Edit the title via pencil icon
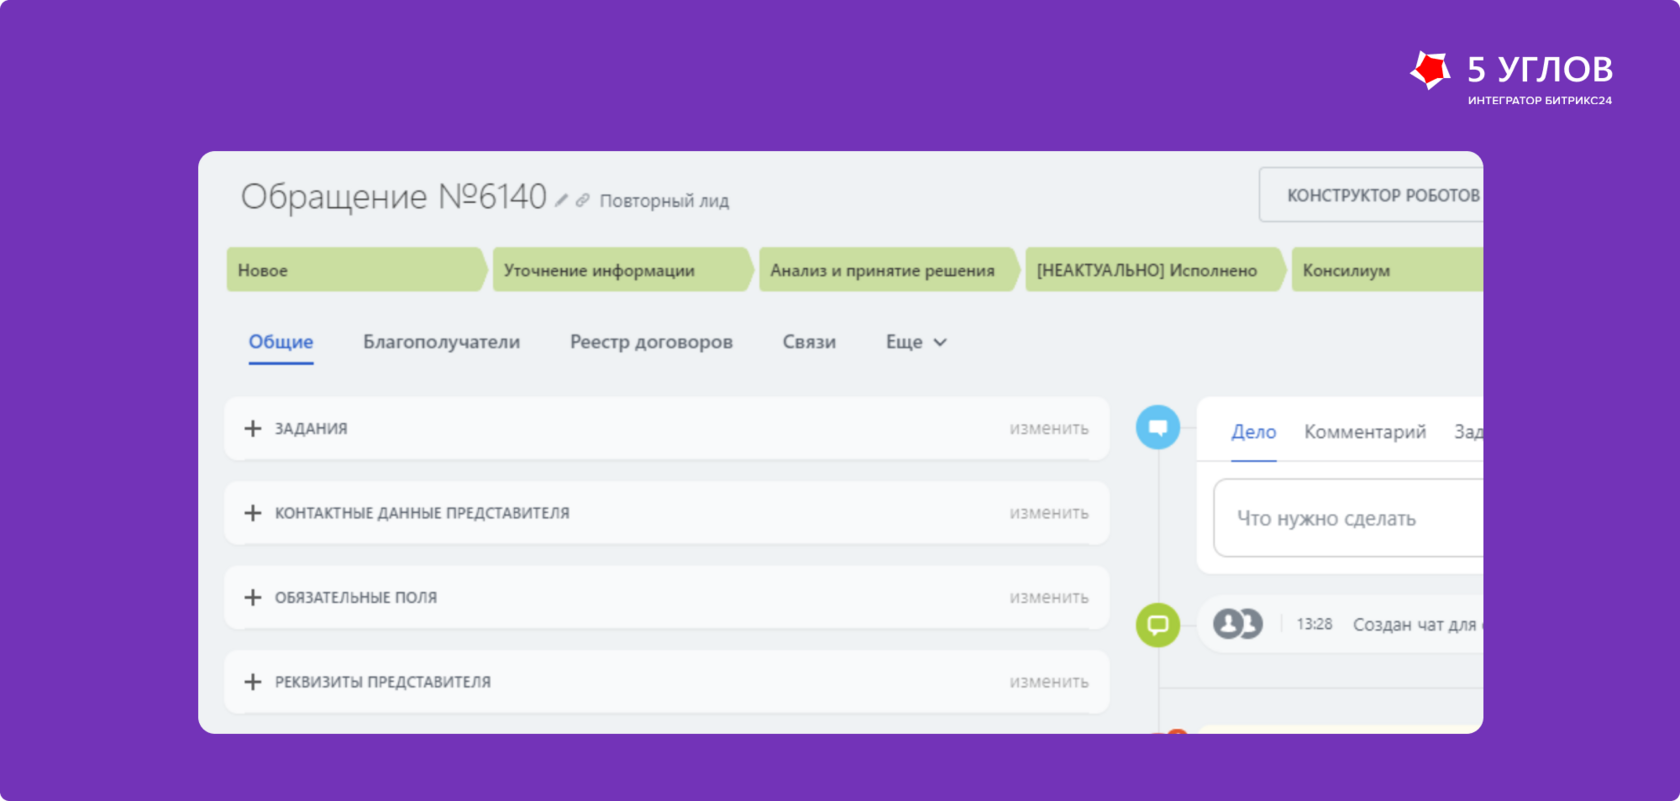Viewport: 1680px width, 801px height. (561, 201)
